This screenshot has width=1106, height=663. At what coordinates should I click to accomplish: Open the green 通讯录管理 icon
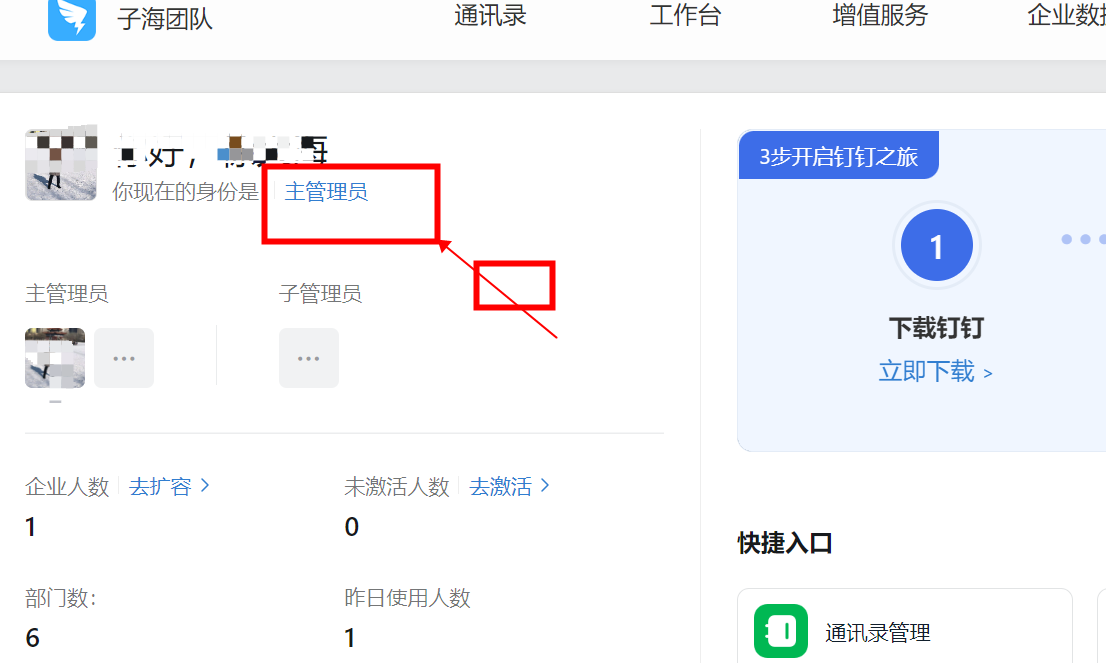click(x=780, y=631)
